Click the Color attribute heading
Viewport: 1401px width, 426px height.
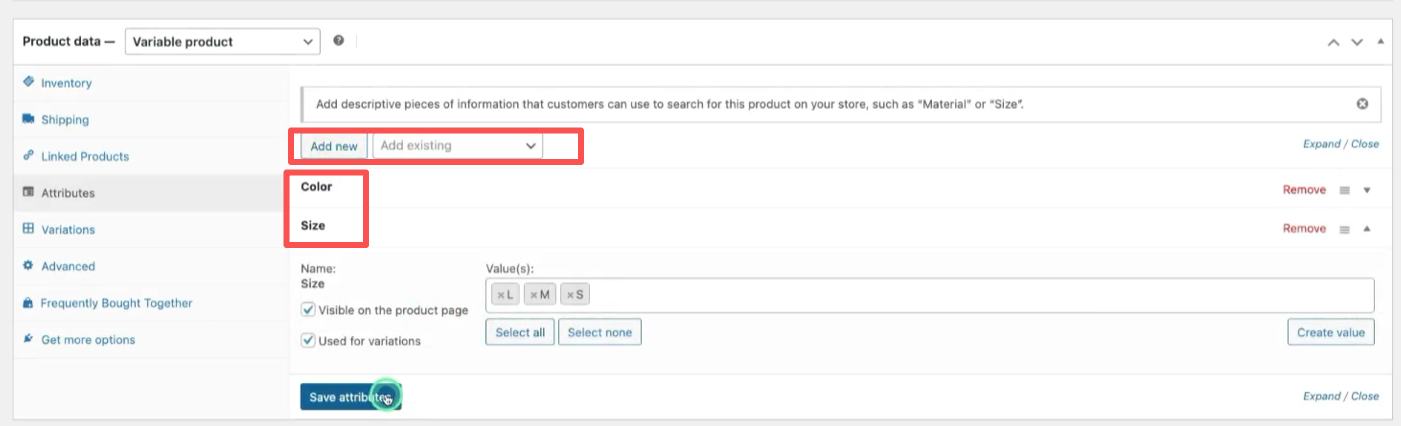316,187
